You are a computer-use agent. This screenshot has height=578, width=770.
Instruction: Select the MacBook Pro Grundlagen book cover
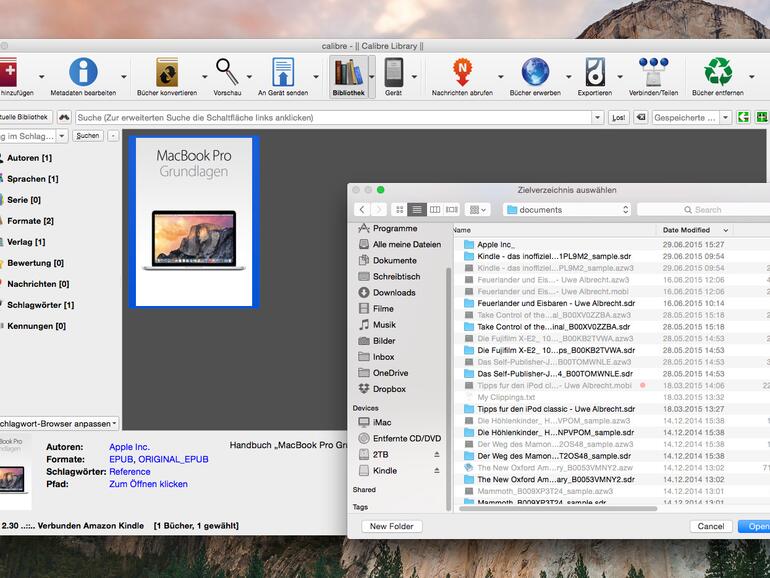pyautogui.click(x=194, y=222)
